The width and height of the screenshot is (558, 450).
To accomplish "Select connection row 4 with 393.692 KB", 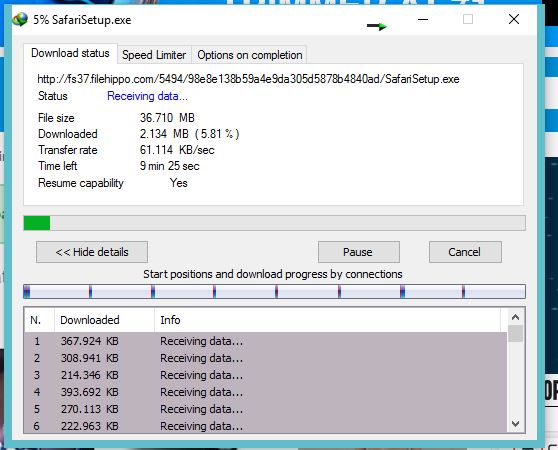I will (x=265, y=392).
